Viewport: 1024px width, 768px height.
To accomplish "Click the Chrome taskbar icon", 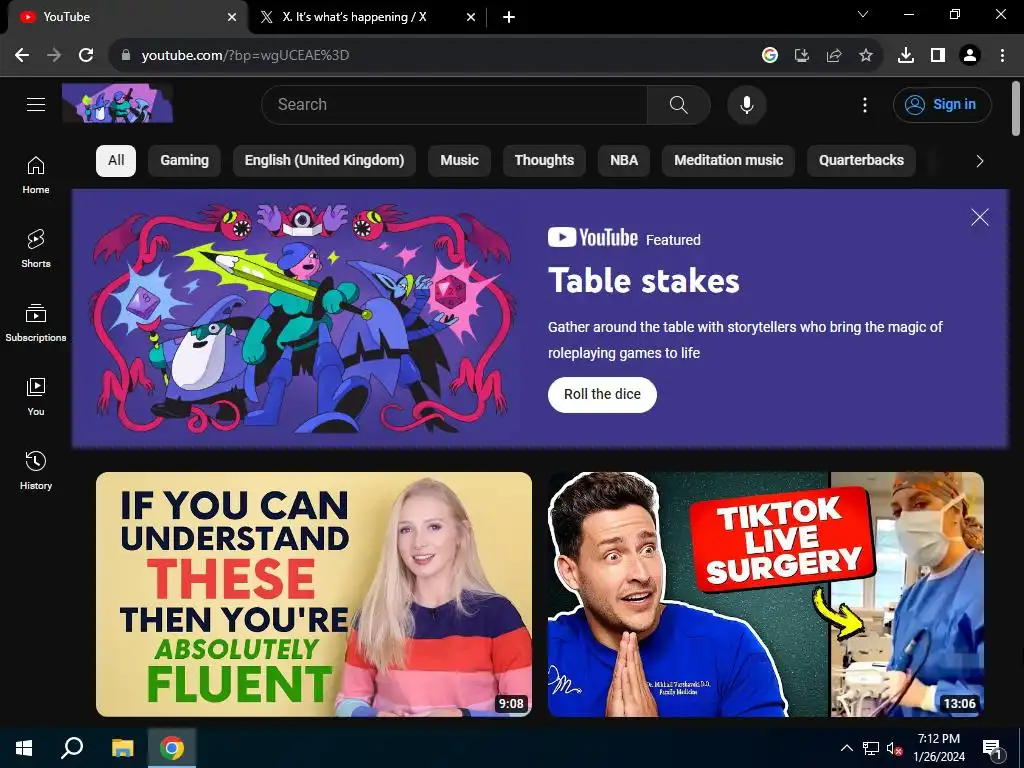I will pos(172,748).
